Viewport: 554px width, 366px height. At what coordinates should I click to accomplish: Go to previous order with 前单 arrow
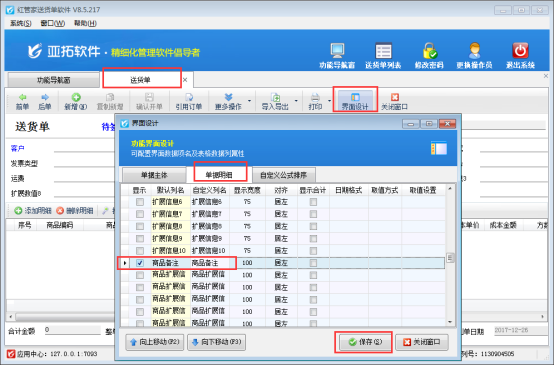click(x=23, y=97)
